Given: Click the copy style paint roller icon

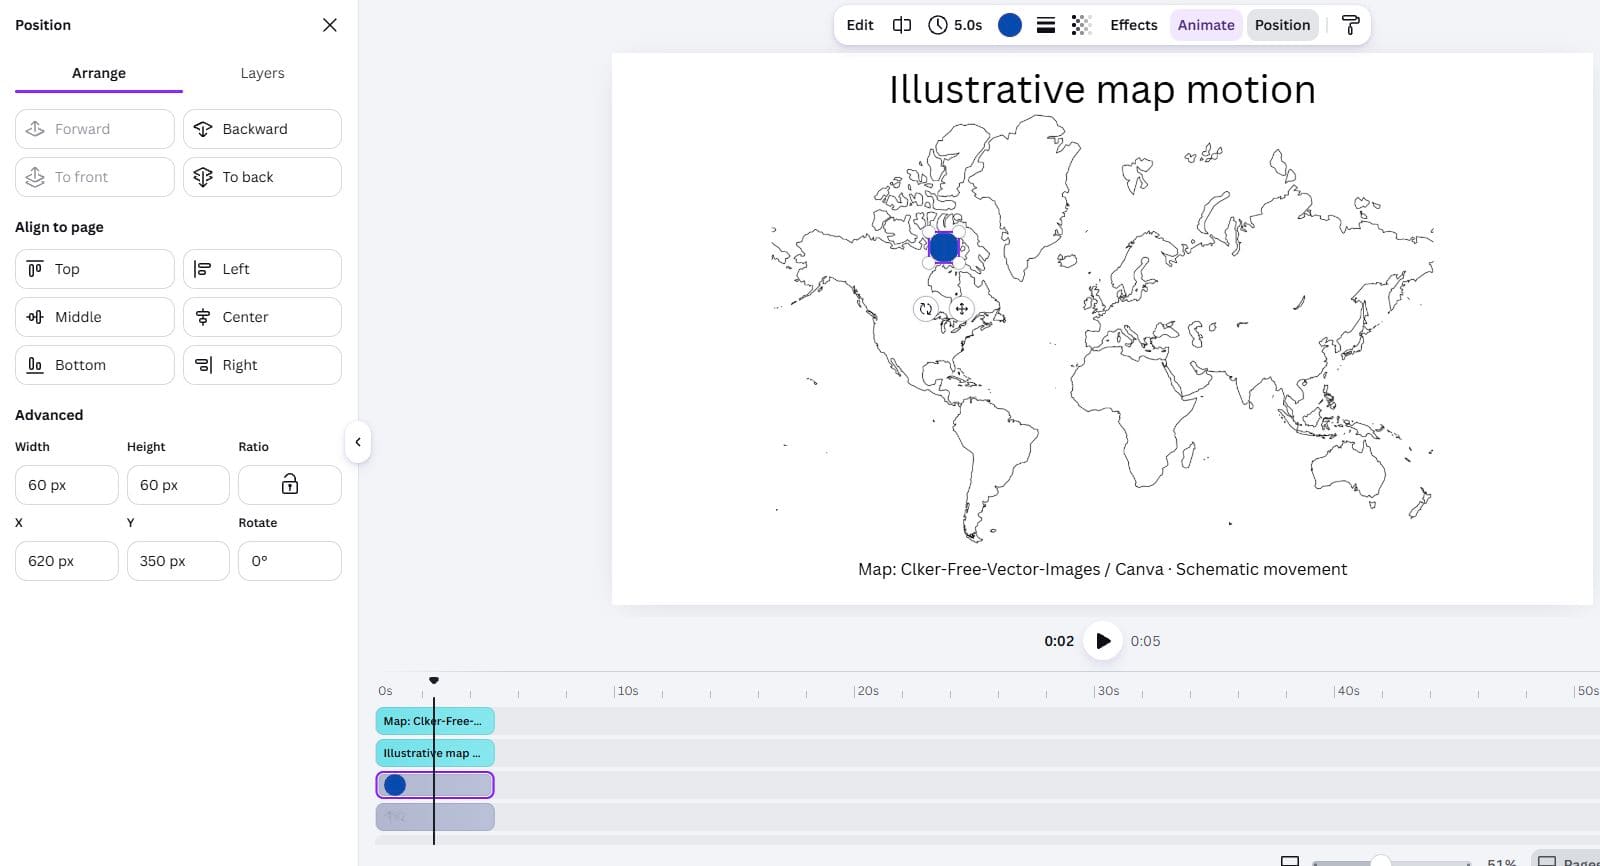Looking at the screenshot, I should pyautogui.click(x=1350, y=25).
